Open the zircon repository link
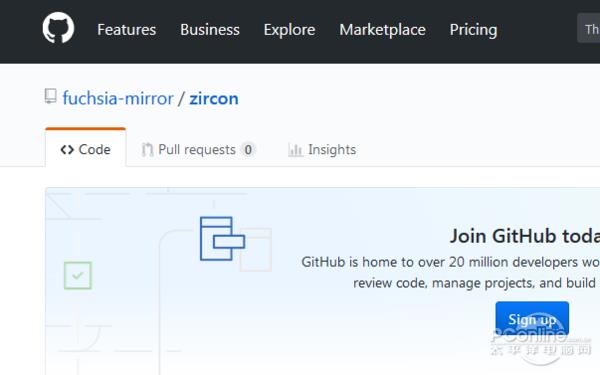This screenshot has height=375, width=600. (214, 98)
